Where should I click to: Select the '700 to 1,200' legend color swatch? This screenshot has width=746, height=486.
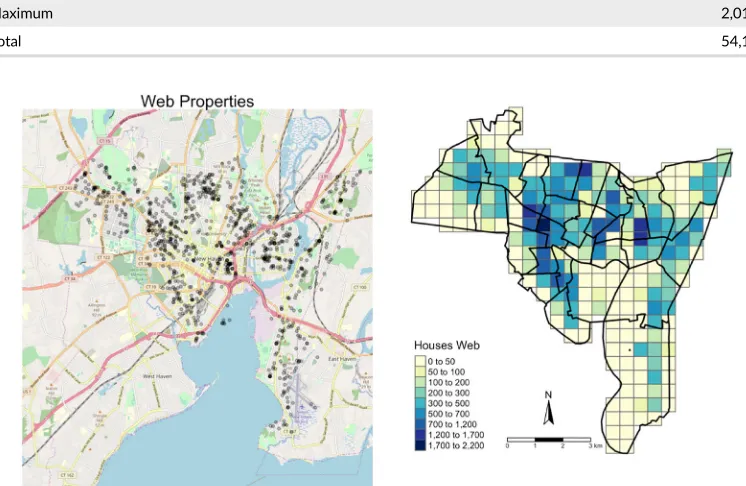tap(420, 424)
